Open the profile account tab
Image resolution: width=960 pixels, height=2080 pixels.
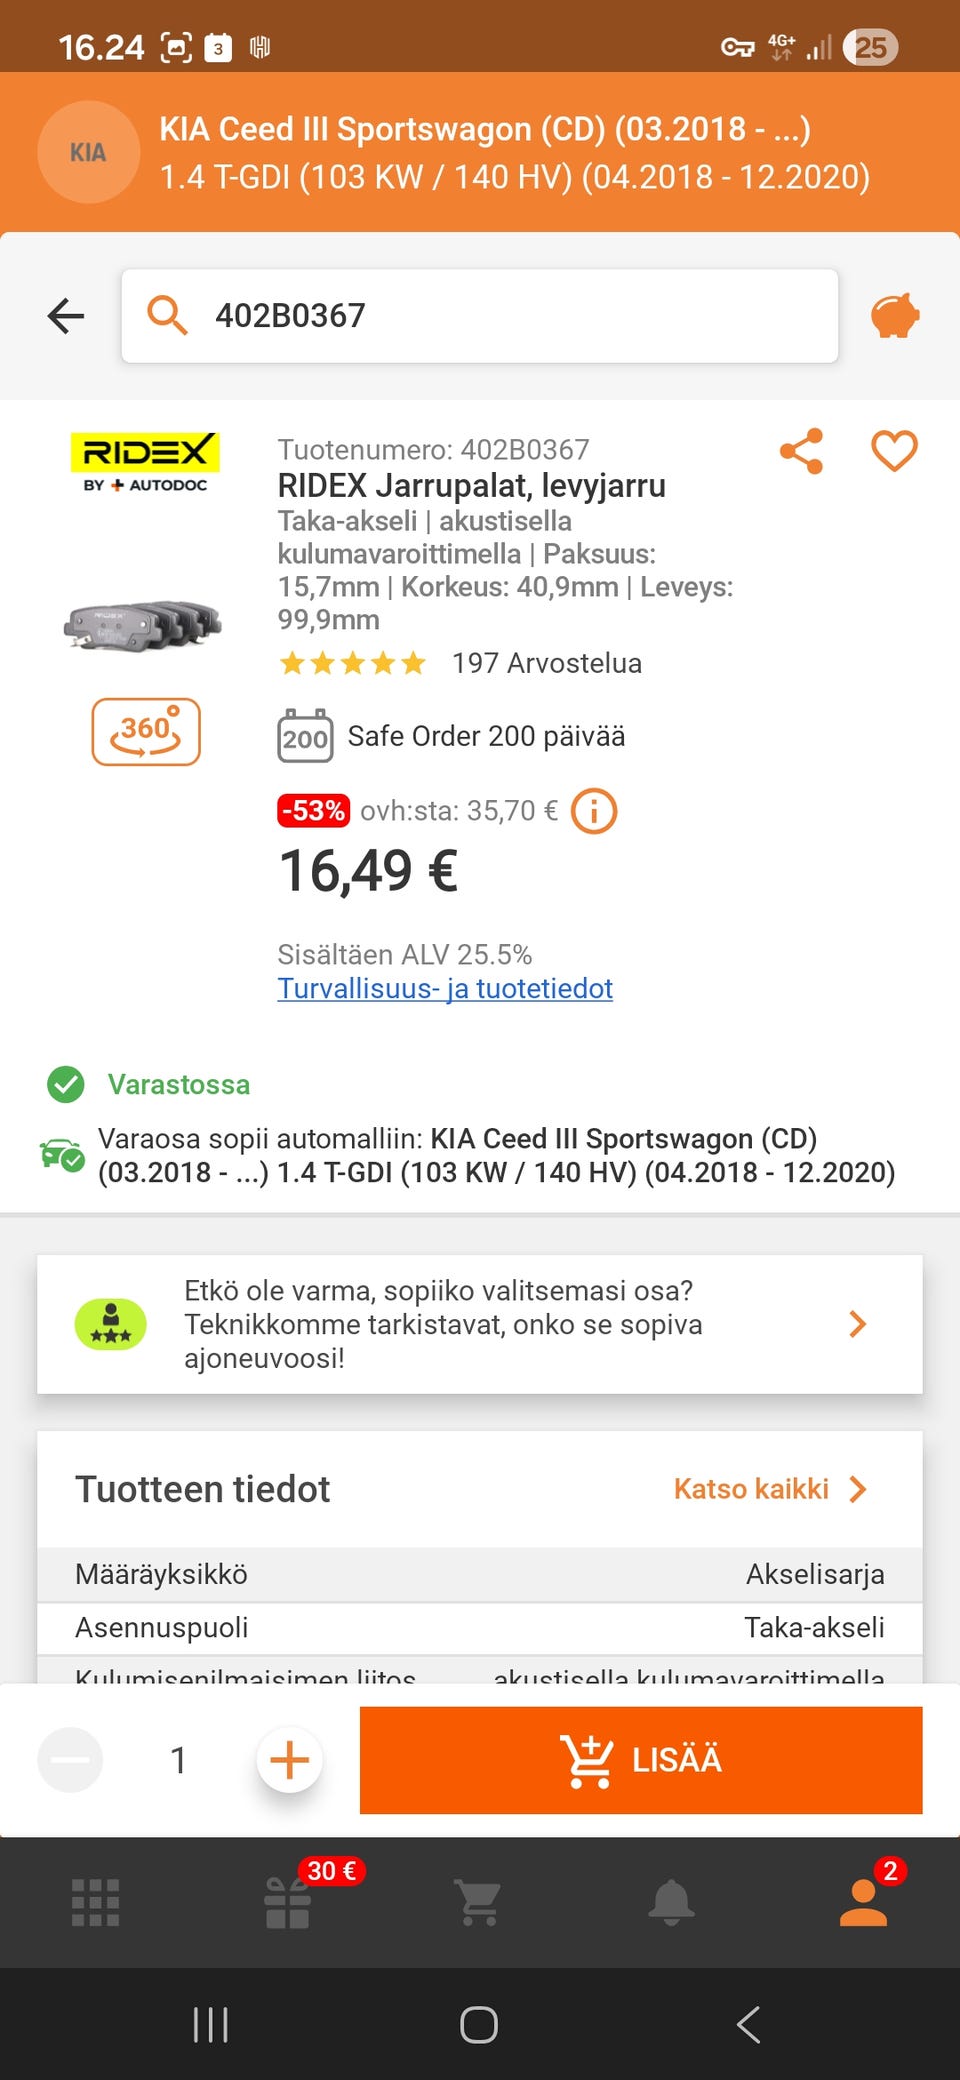point(863,1902)
